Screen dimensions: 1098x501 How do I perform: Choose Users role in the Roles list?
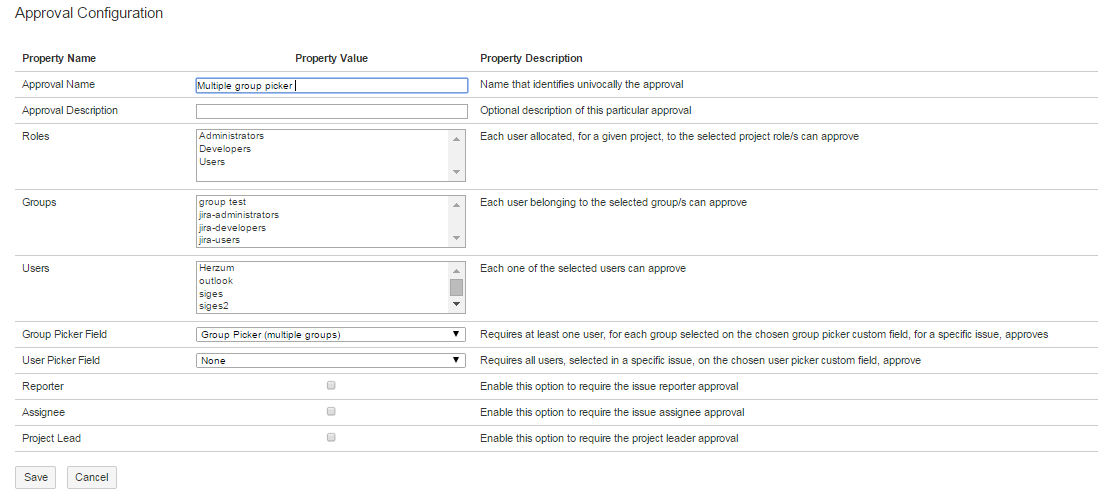click(x=212, y=162)
